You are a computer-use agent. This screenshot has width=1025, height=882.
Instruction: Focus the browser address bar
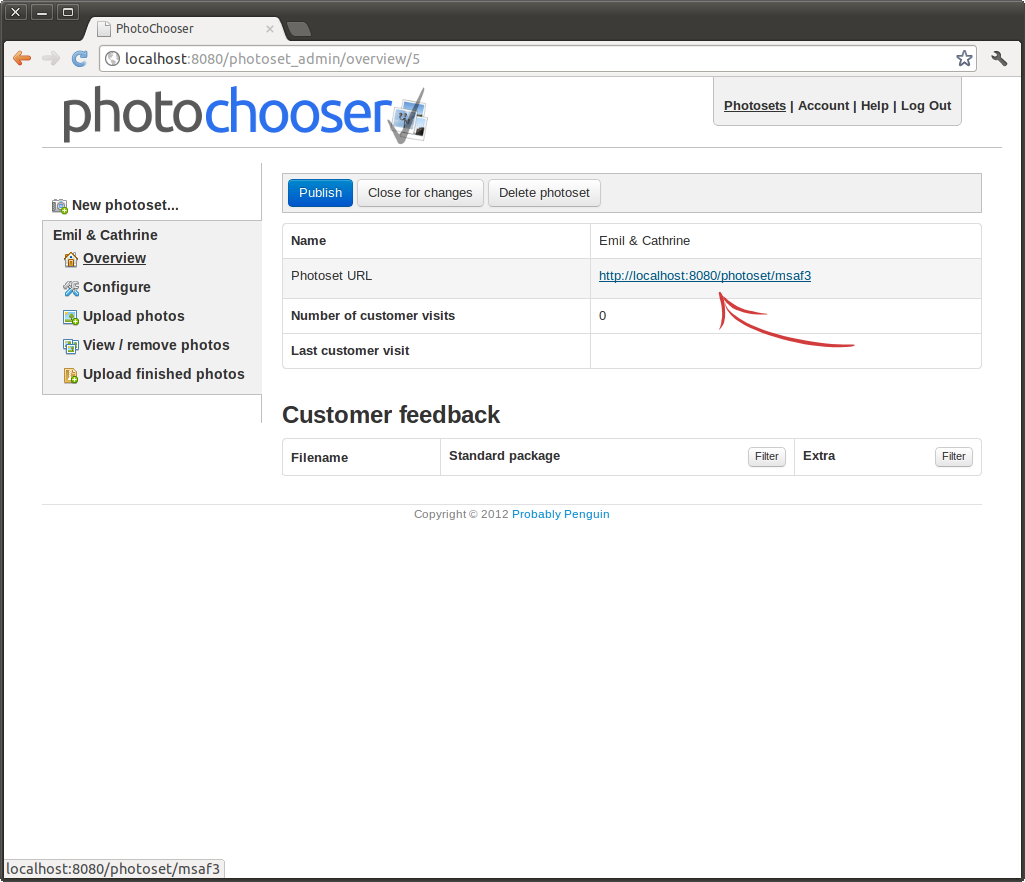pyautogui.click(x=530, y=59)
